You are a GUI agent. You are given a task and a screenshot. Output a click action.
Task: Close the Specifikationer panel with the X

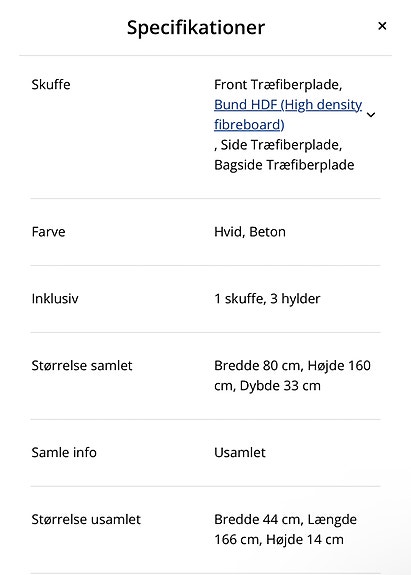tap(382, 26)
